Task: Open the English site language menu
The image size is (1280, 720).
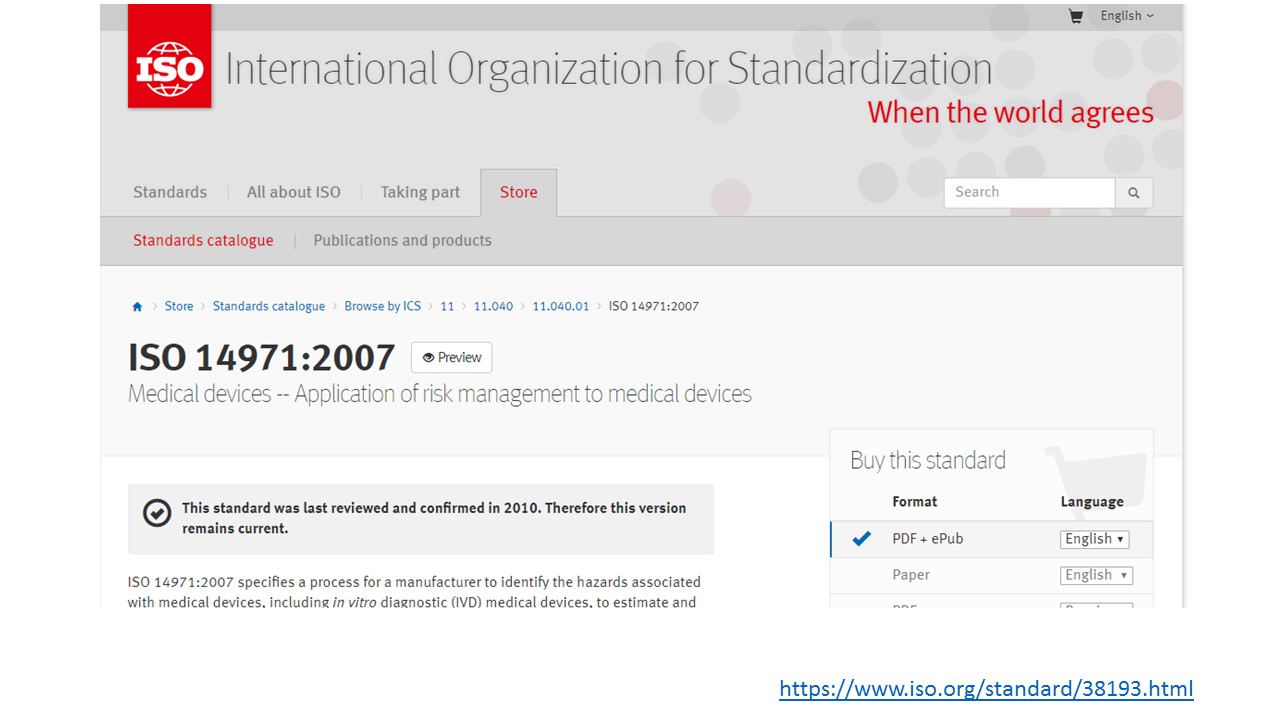Action: [1127, 16]
